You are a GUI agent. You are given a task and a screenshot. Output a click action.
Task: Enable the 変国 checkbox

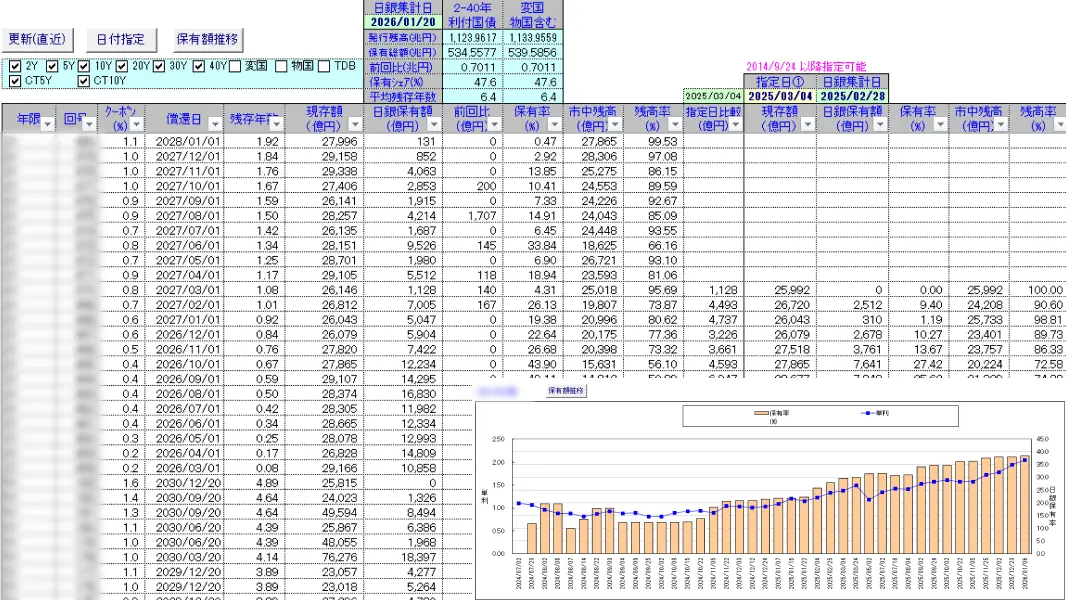click(x=235, y=66)
